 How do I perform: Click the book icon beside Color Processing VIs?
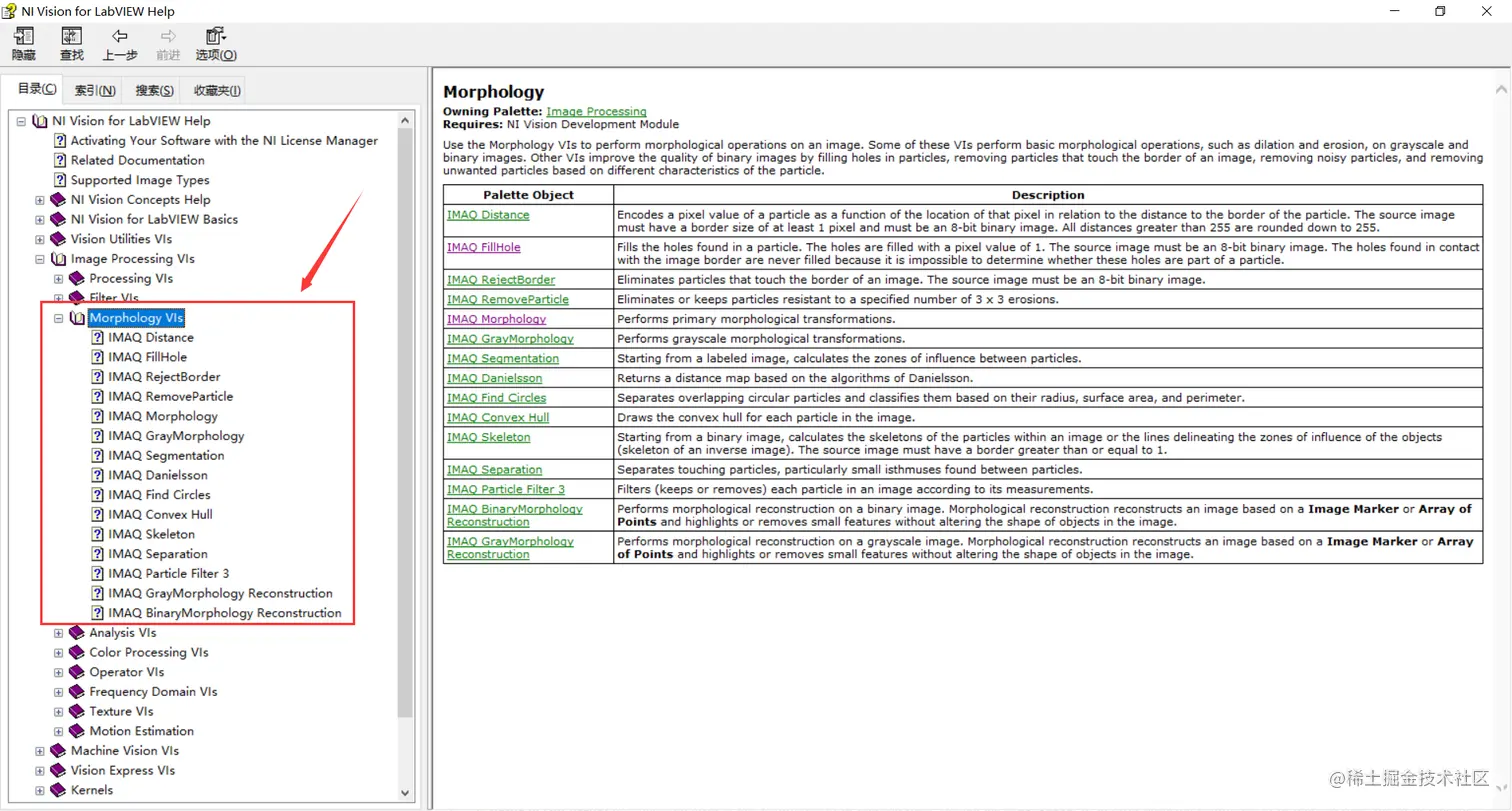[x=77, y=652]
